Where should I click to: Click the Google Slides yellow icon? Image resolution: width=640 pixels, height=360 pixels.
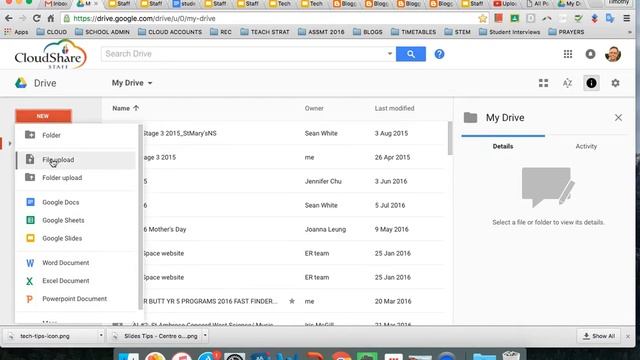click(30, 238)
